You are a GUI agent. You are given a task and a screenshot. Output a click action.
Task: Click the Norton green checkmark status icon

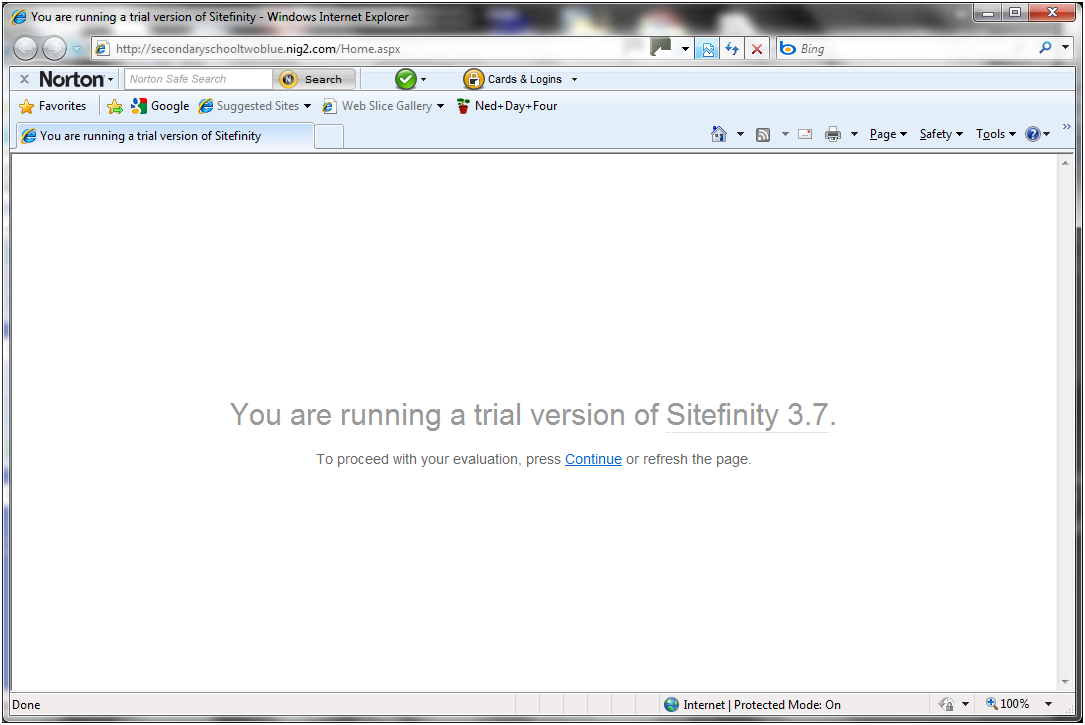tap(406, 79)
